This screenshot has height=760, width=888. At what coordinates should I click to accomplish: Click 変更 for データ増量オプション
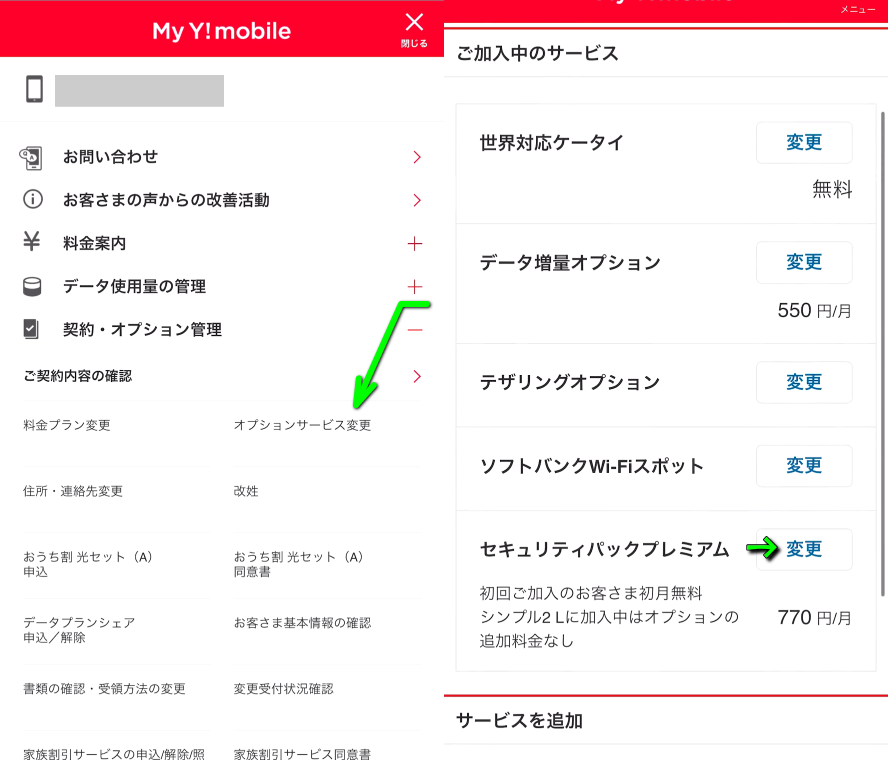[804, 262]
